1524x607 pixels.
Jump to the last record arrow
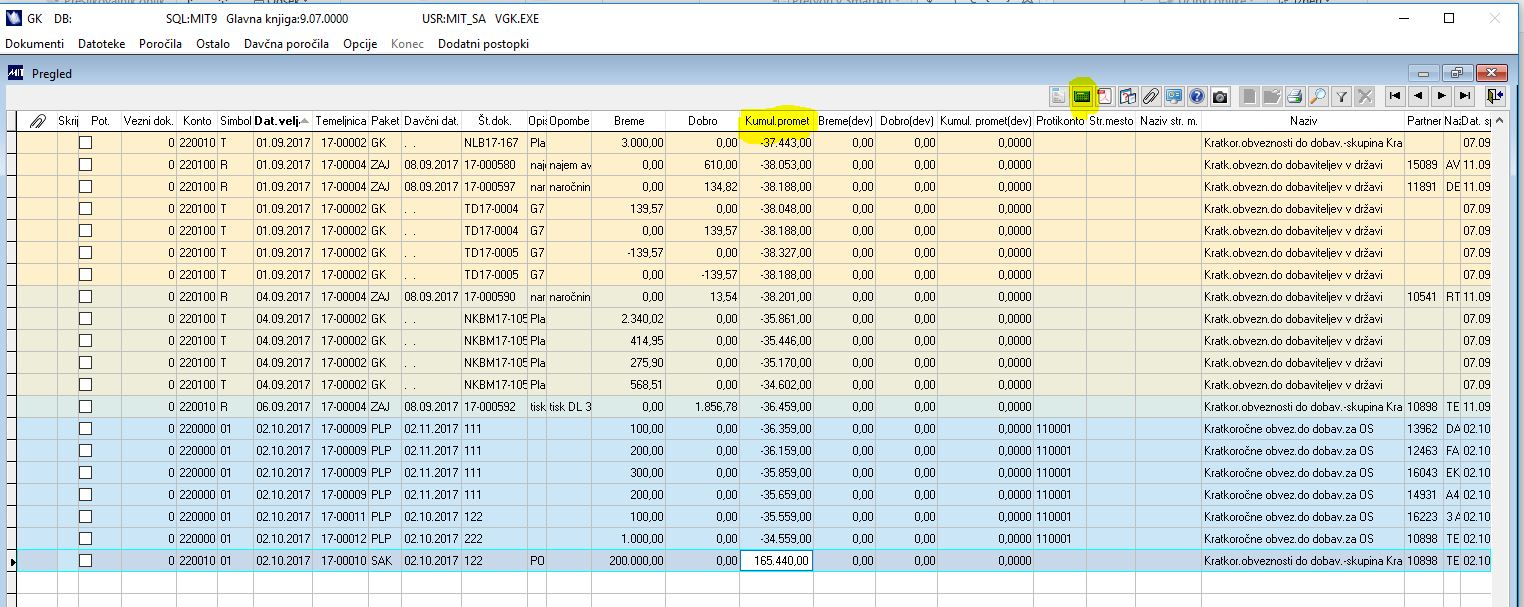click(1465, 96)
